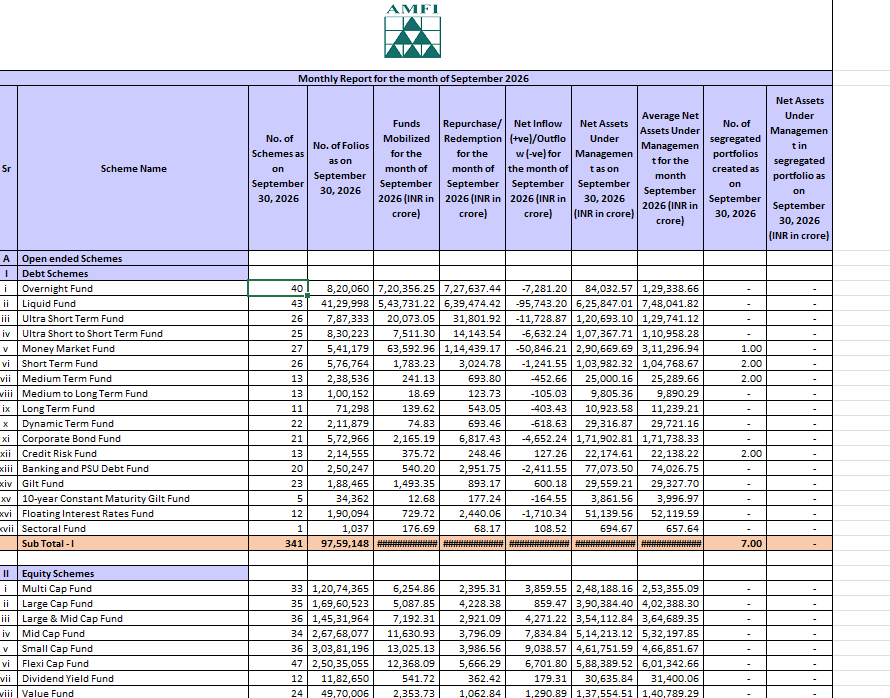Select the 'Money Market Fund' cell
The height and width of the screenshot is (698, 890).
(x=133, y=349)
